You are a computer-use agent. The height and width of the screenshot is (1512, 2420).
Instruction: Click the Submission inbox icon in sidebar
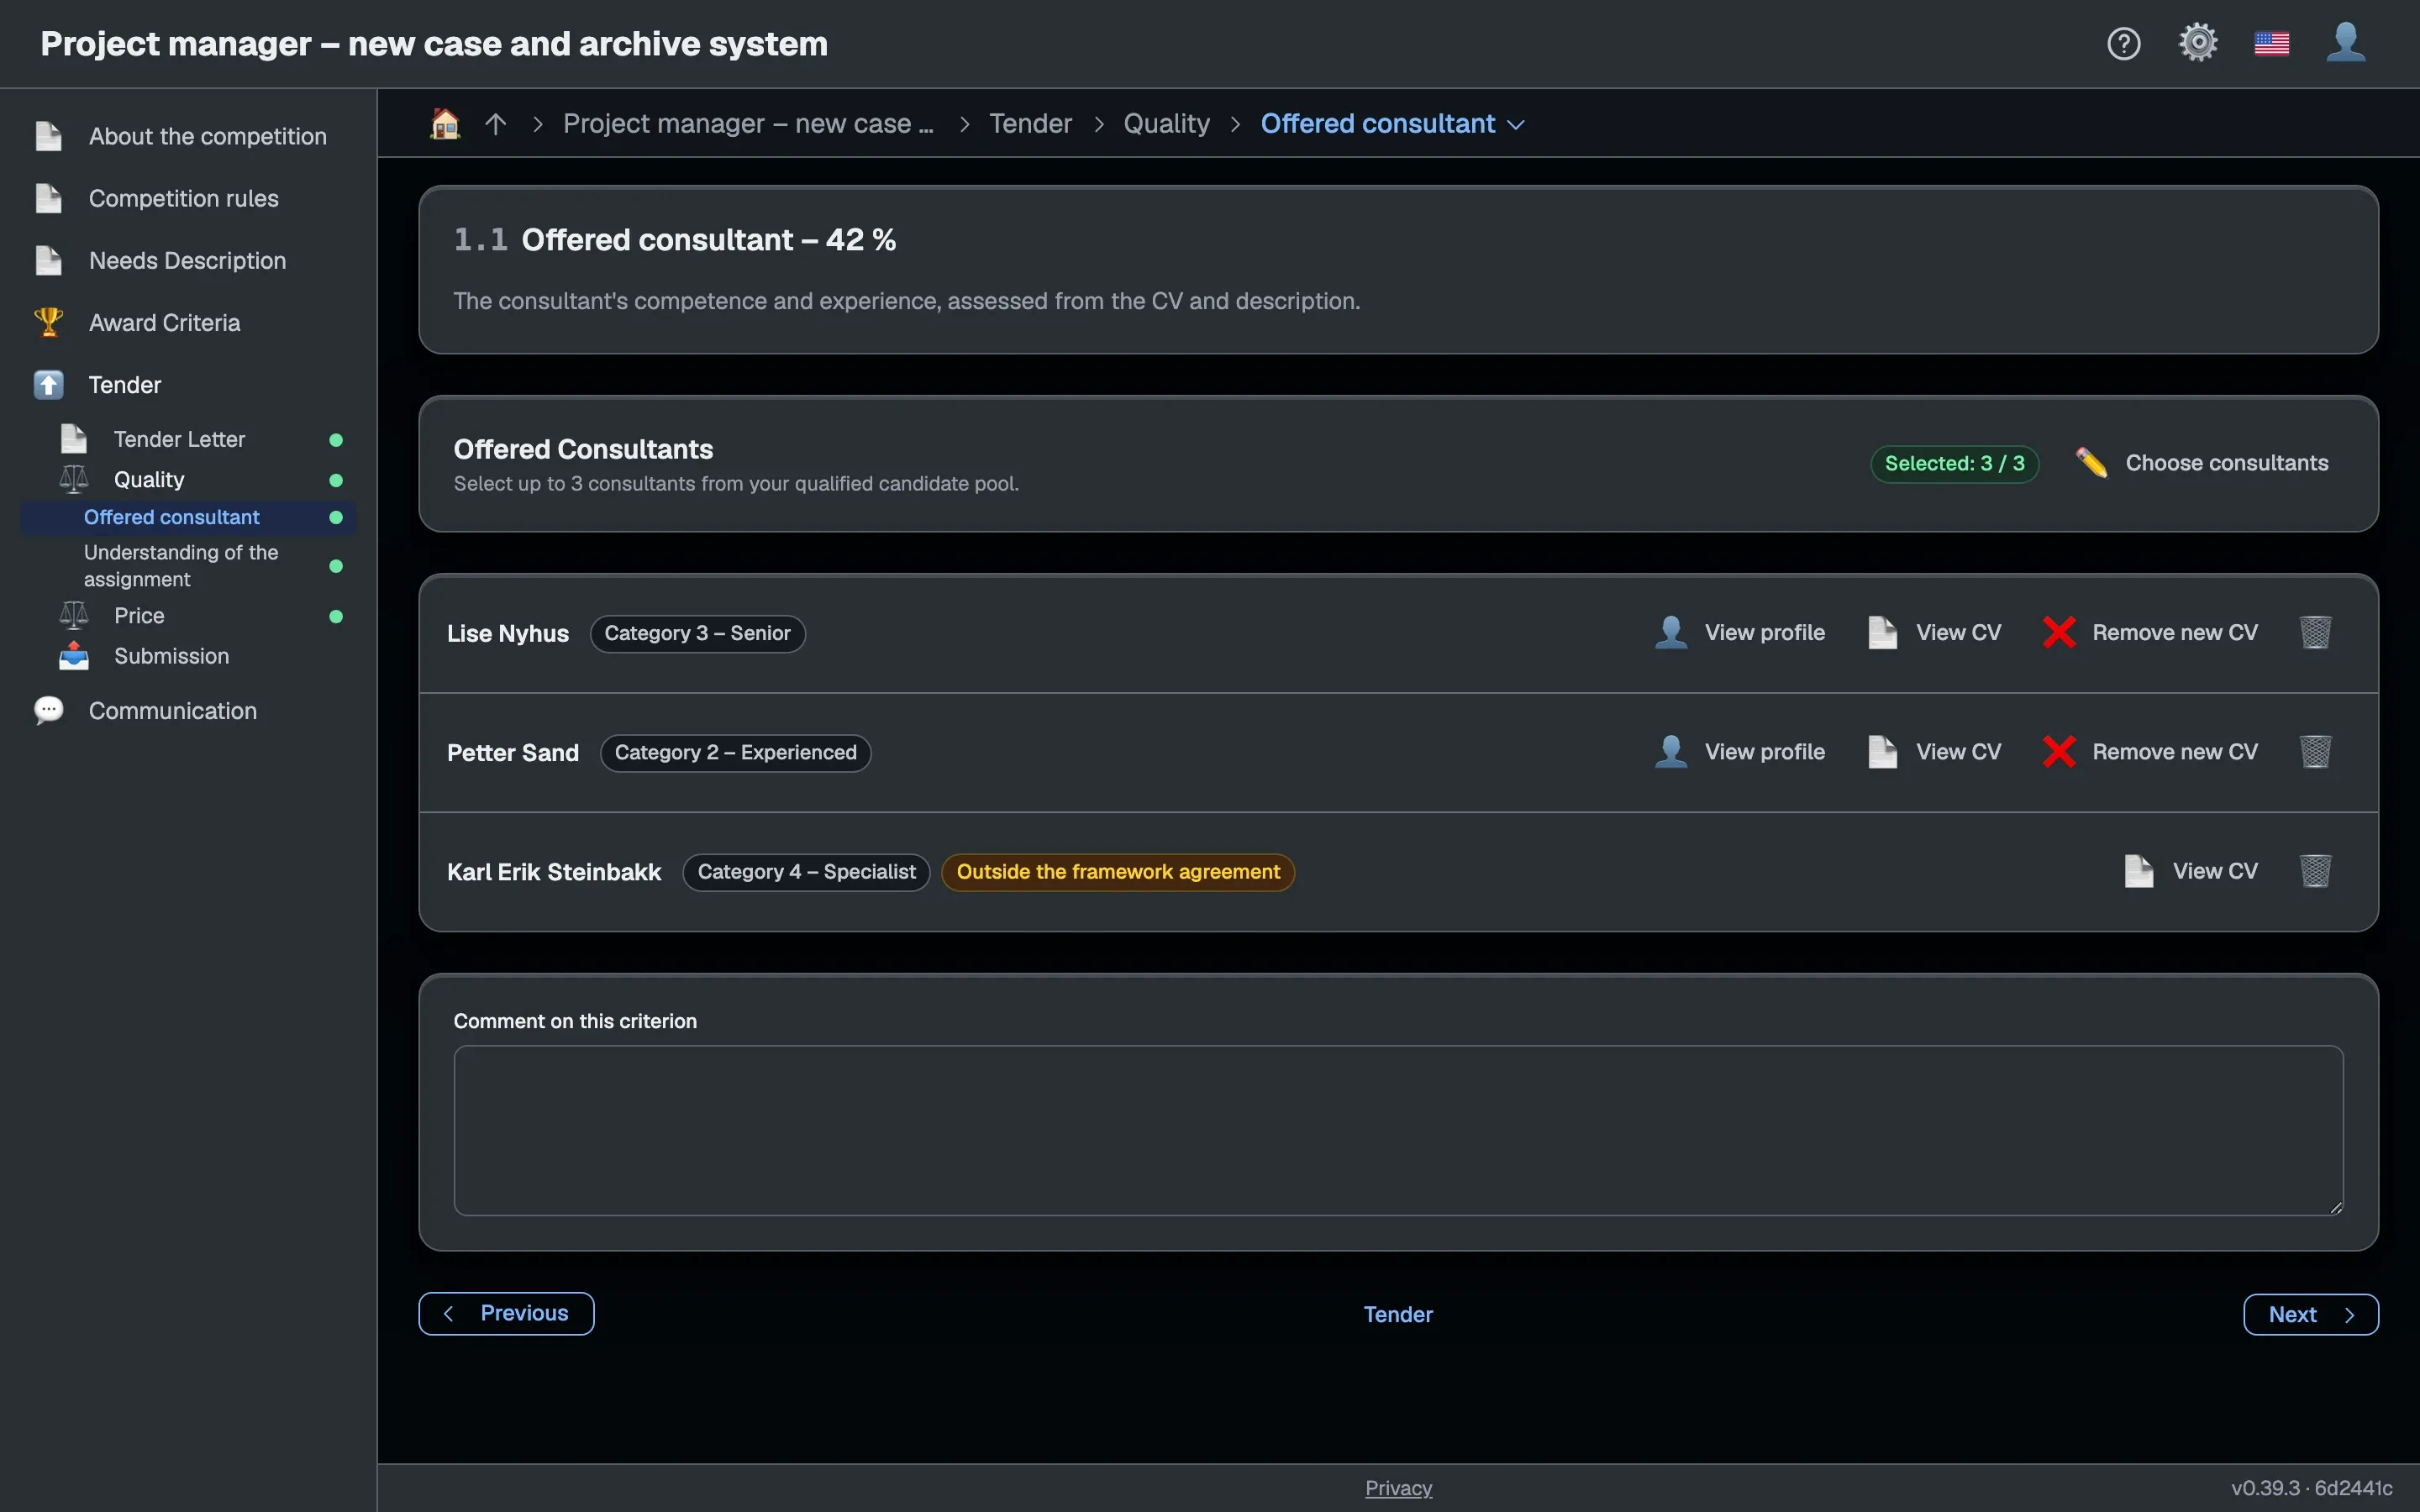74,656
